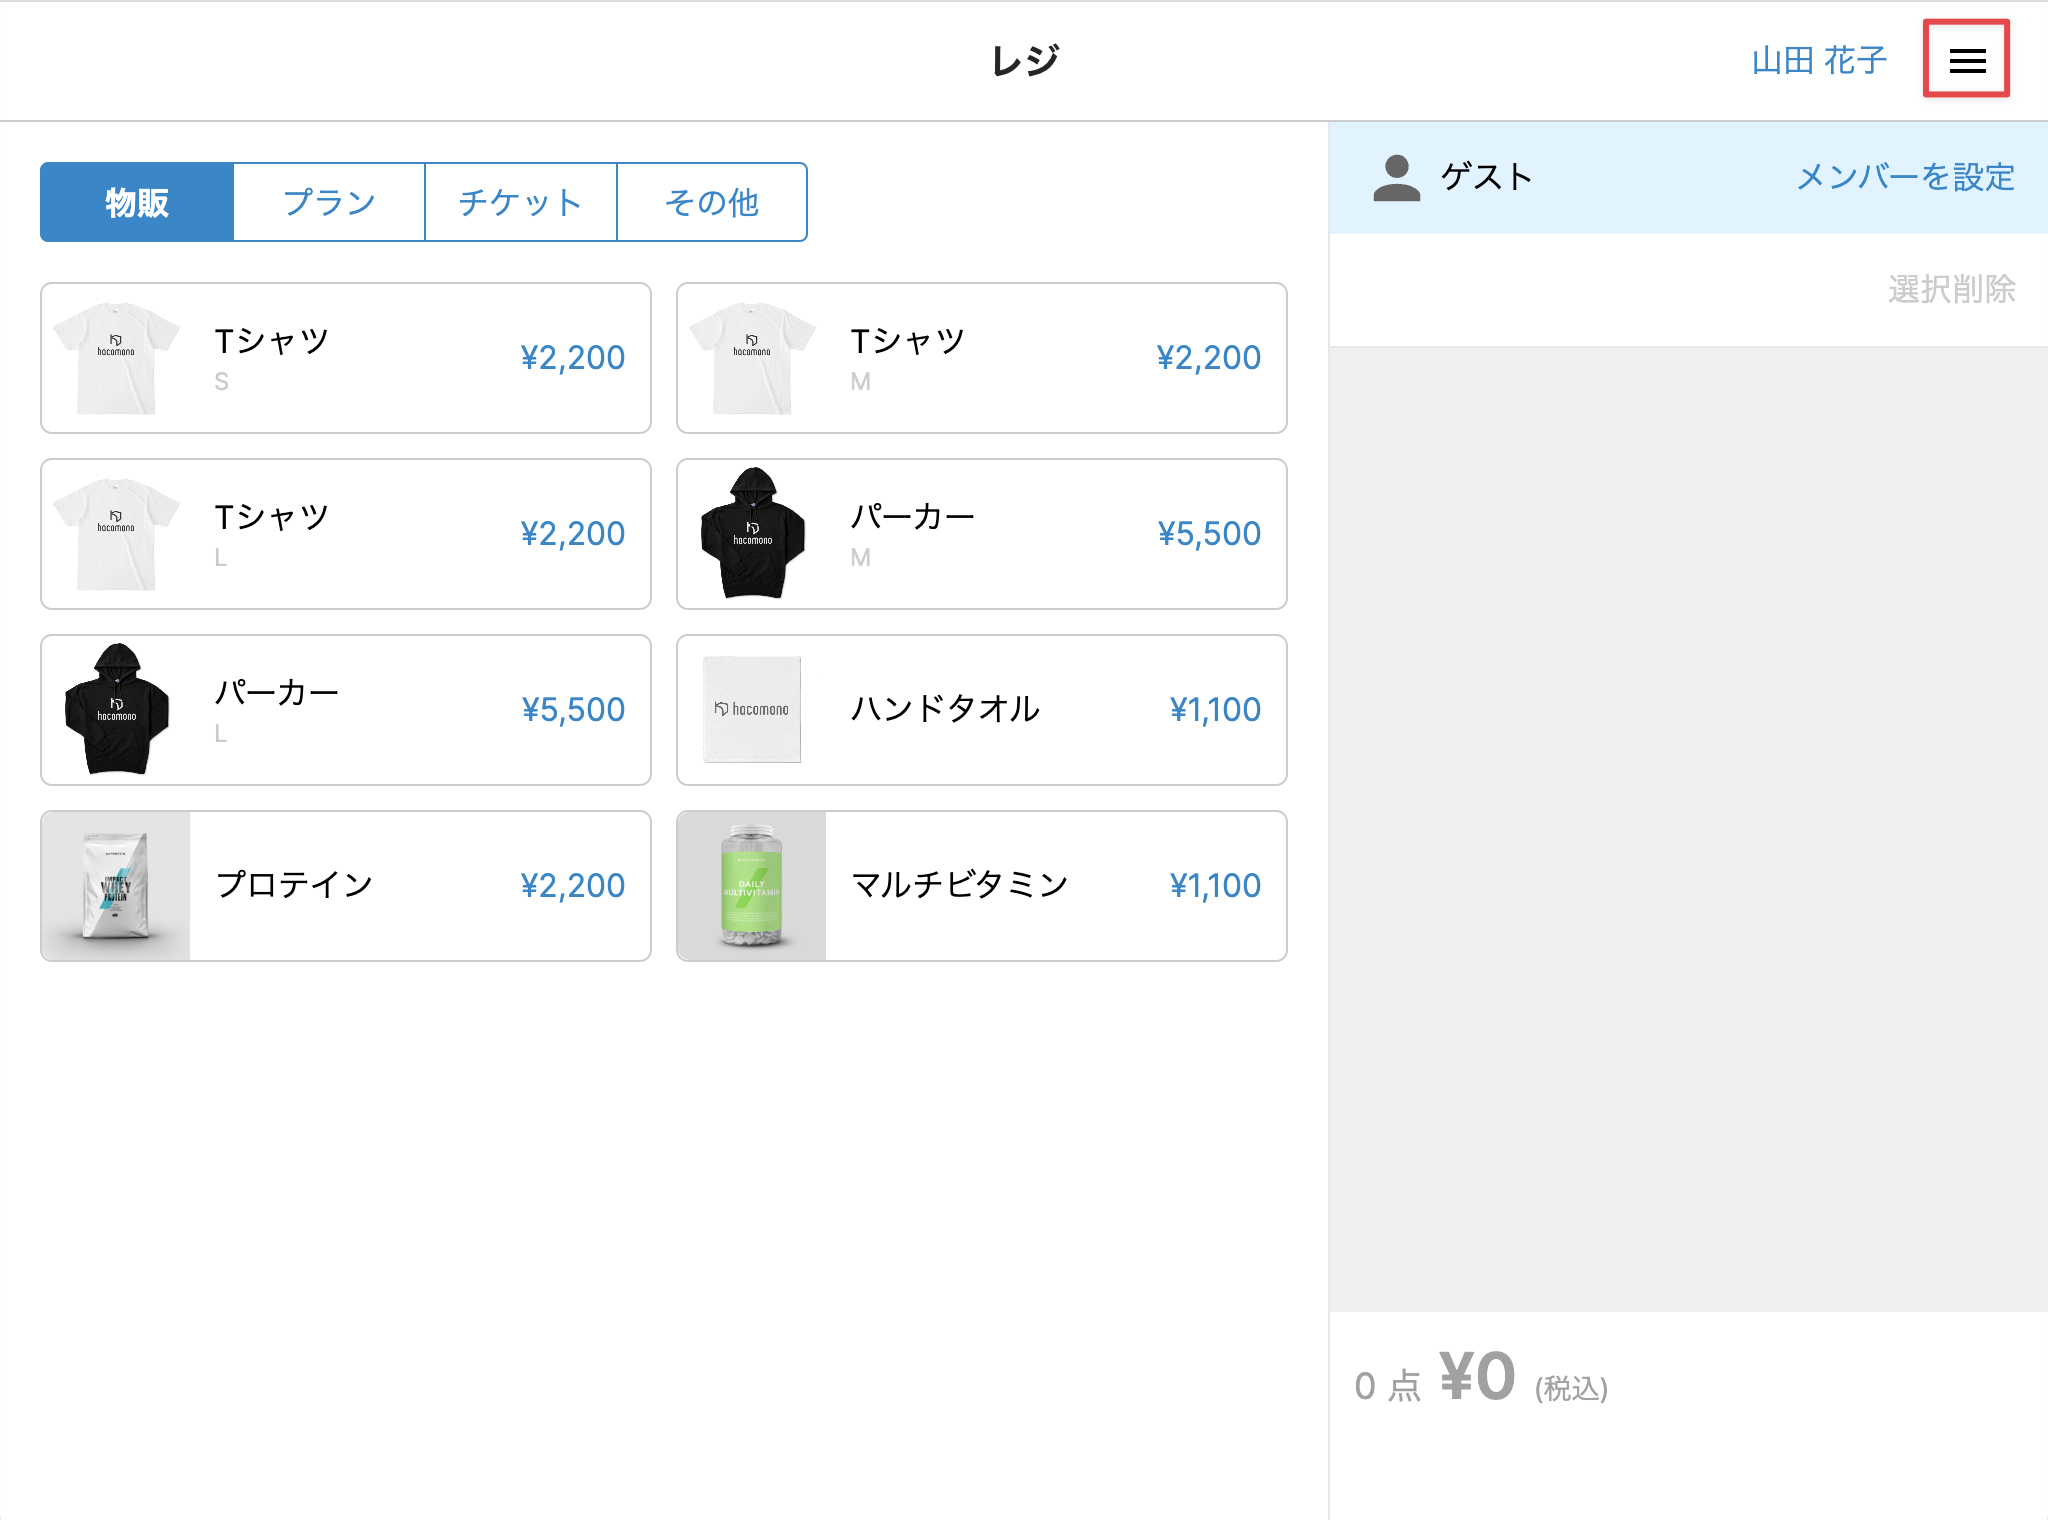The image size is (2048, 1520).
Task: Tap the white T-shirt S thumbnail
Action: coord(116,358)
